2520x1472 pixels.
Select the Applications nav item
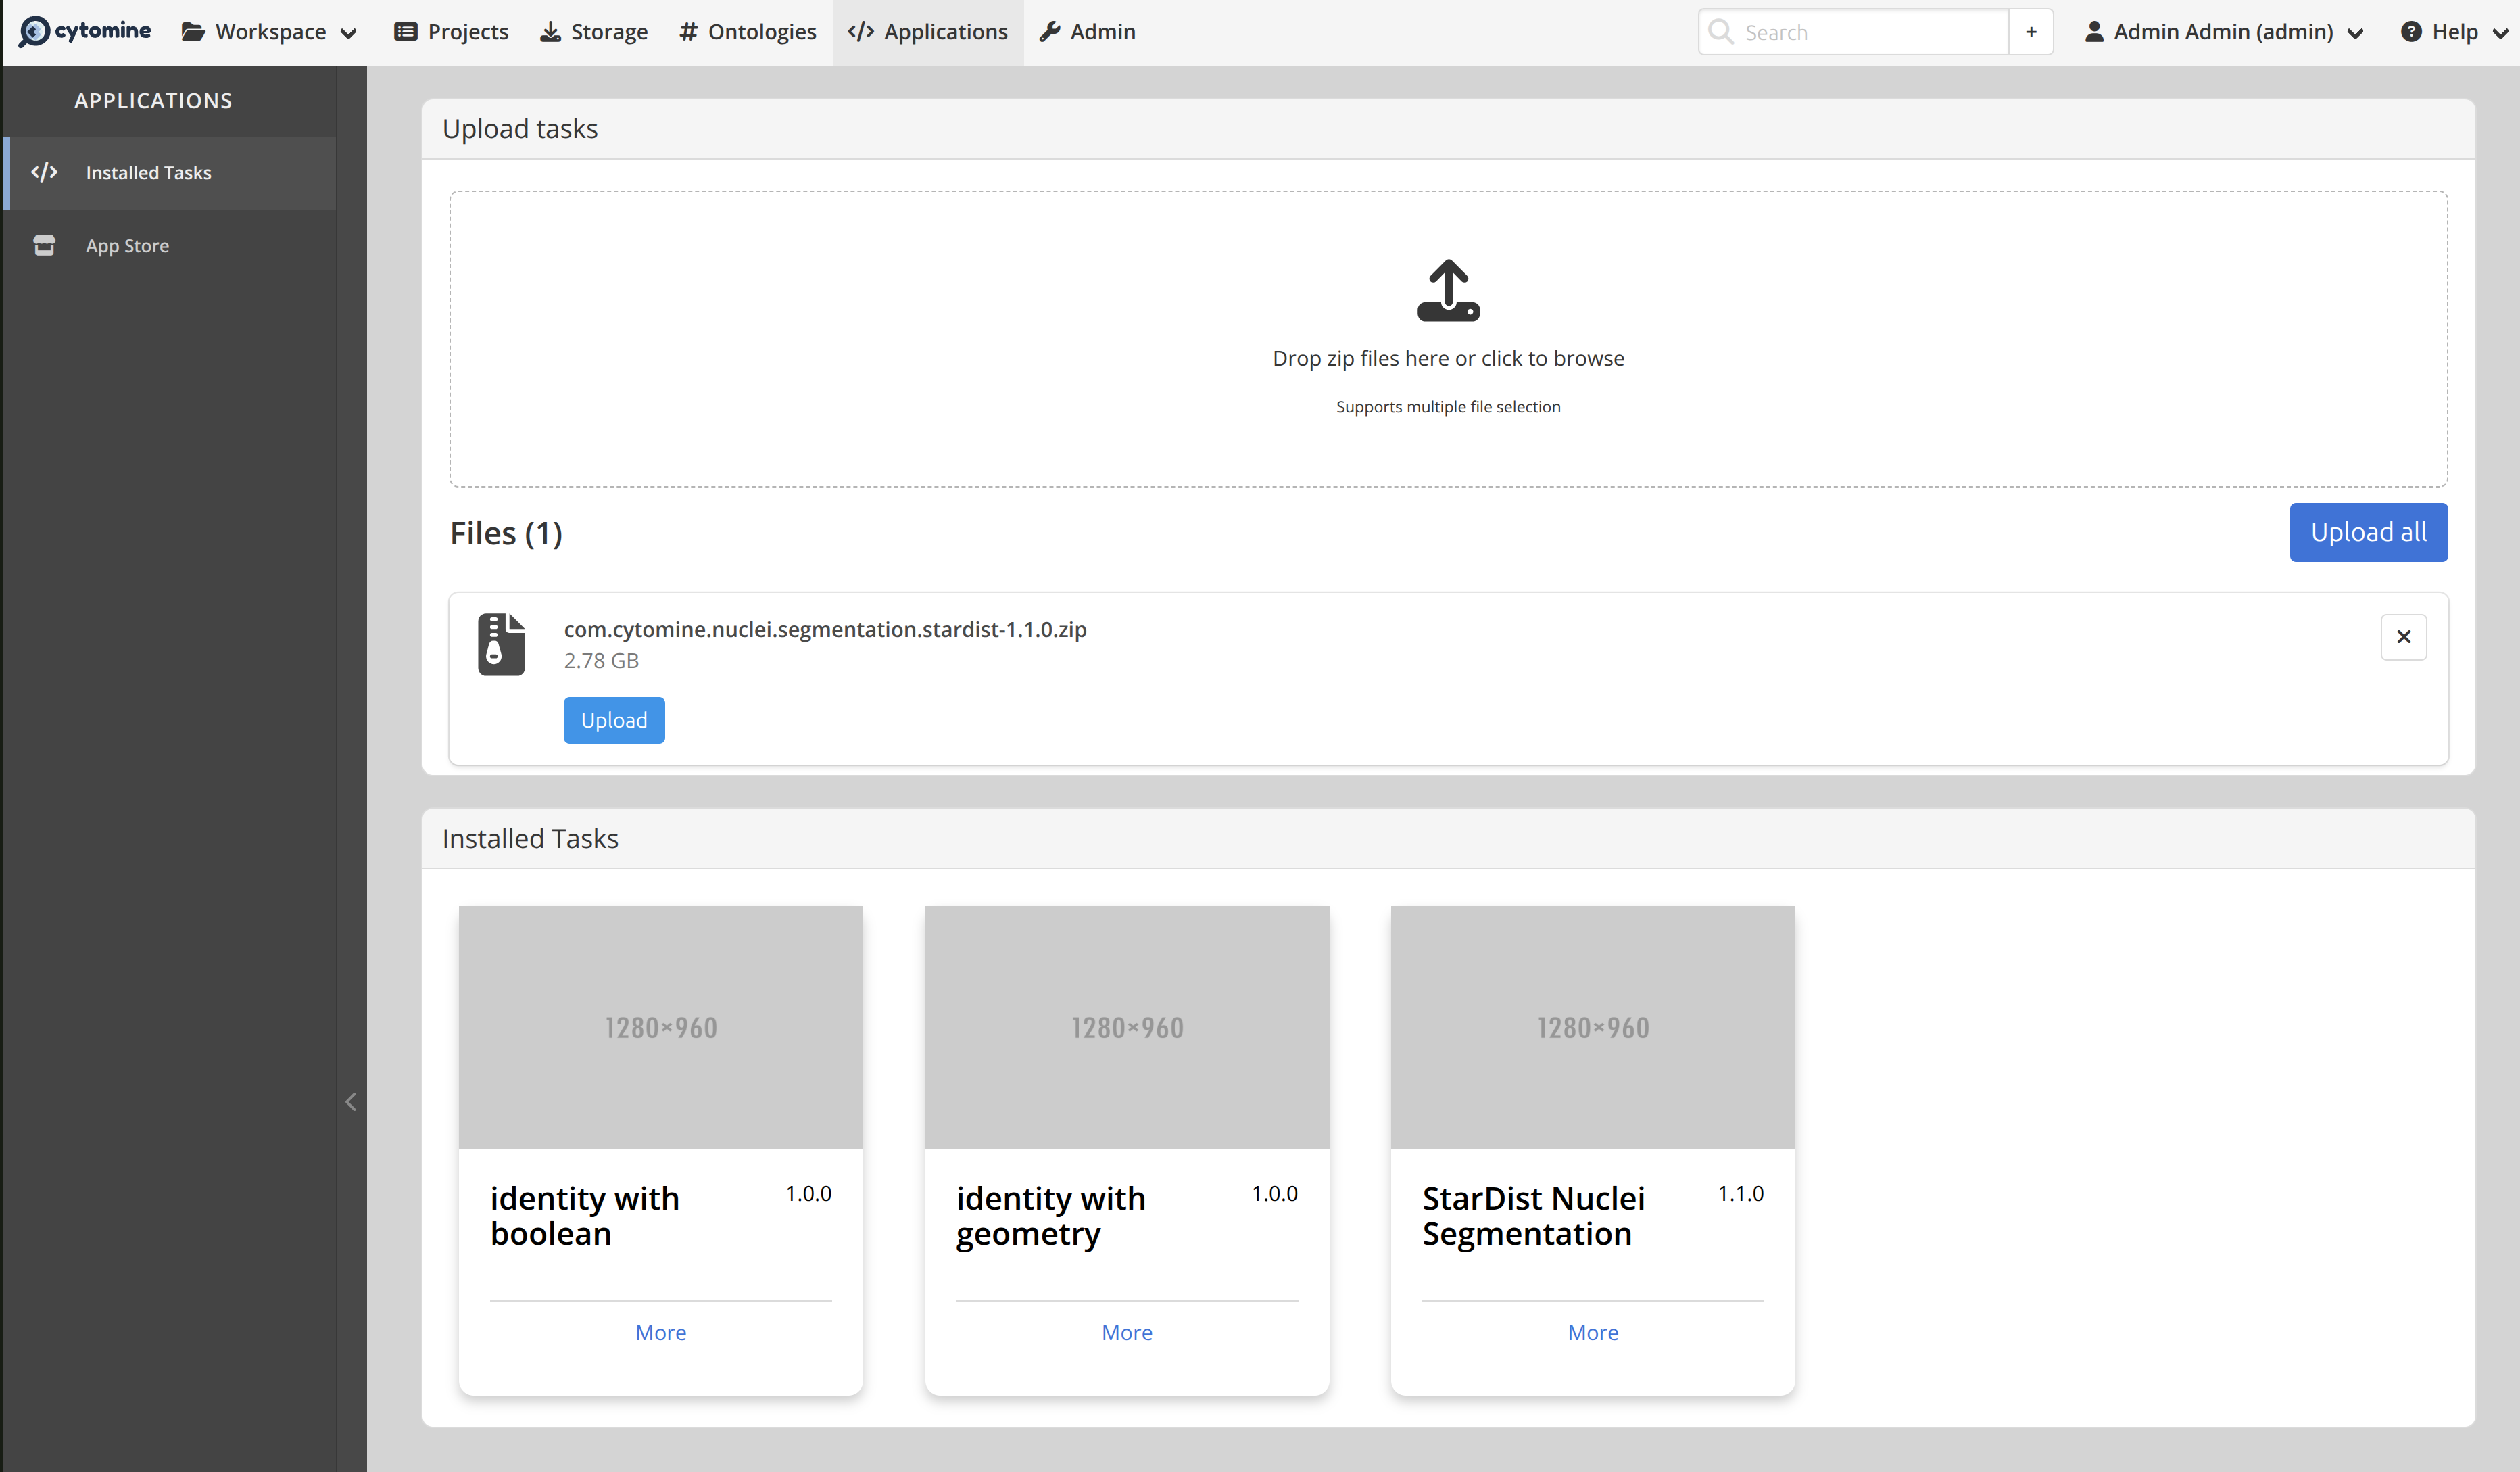pos(927,32)
